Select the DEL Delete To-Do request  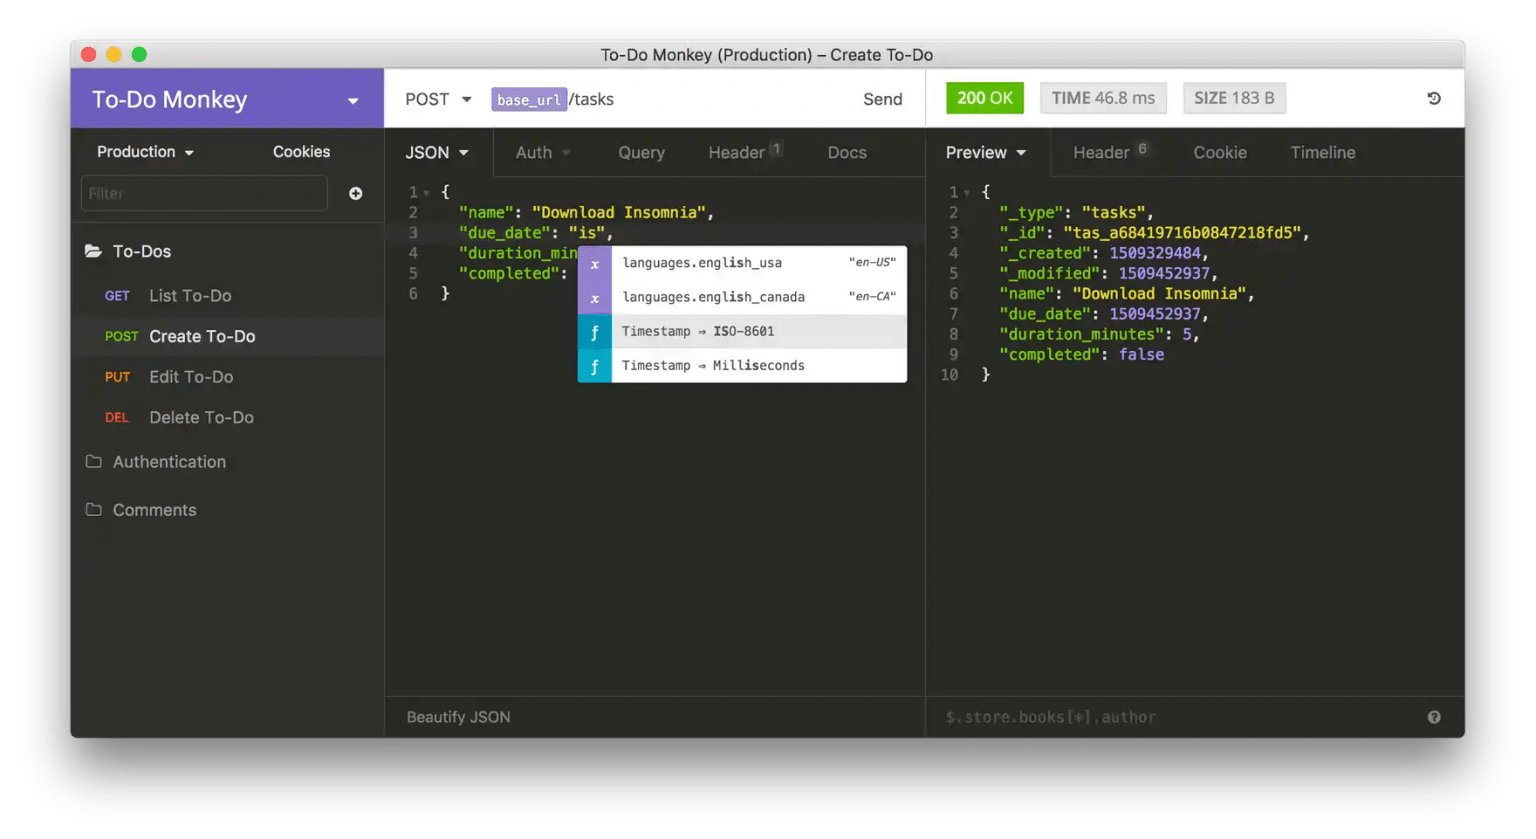[x=228, y=417]
